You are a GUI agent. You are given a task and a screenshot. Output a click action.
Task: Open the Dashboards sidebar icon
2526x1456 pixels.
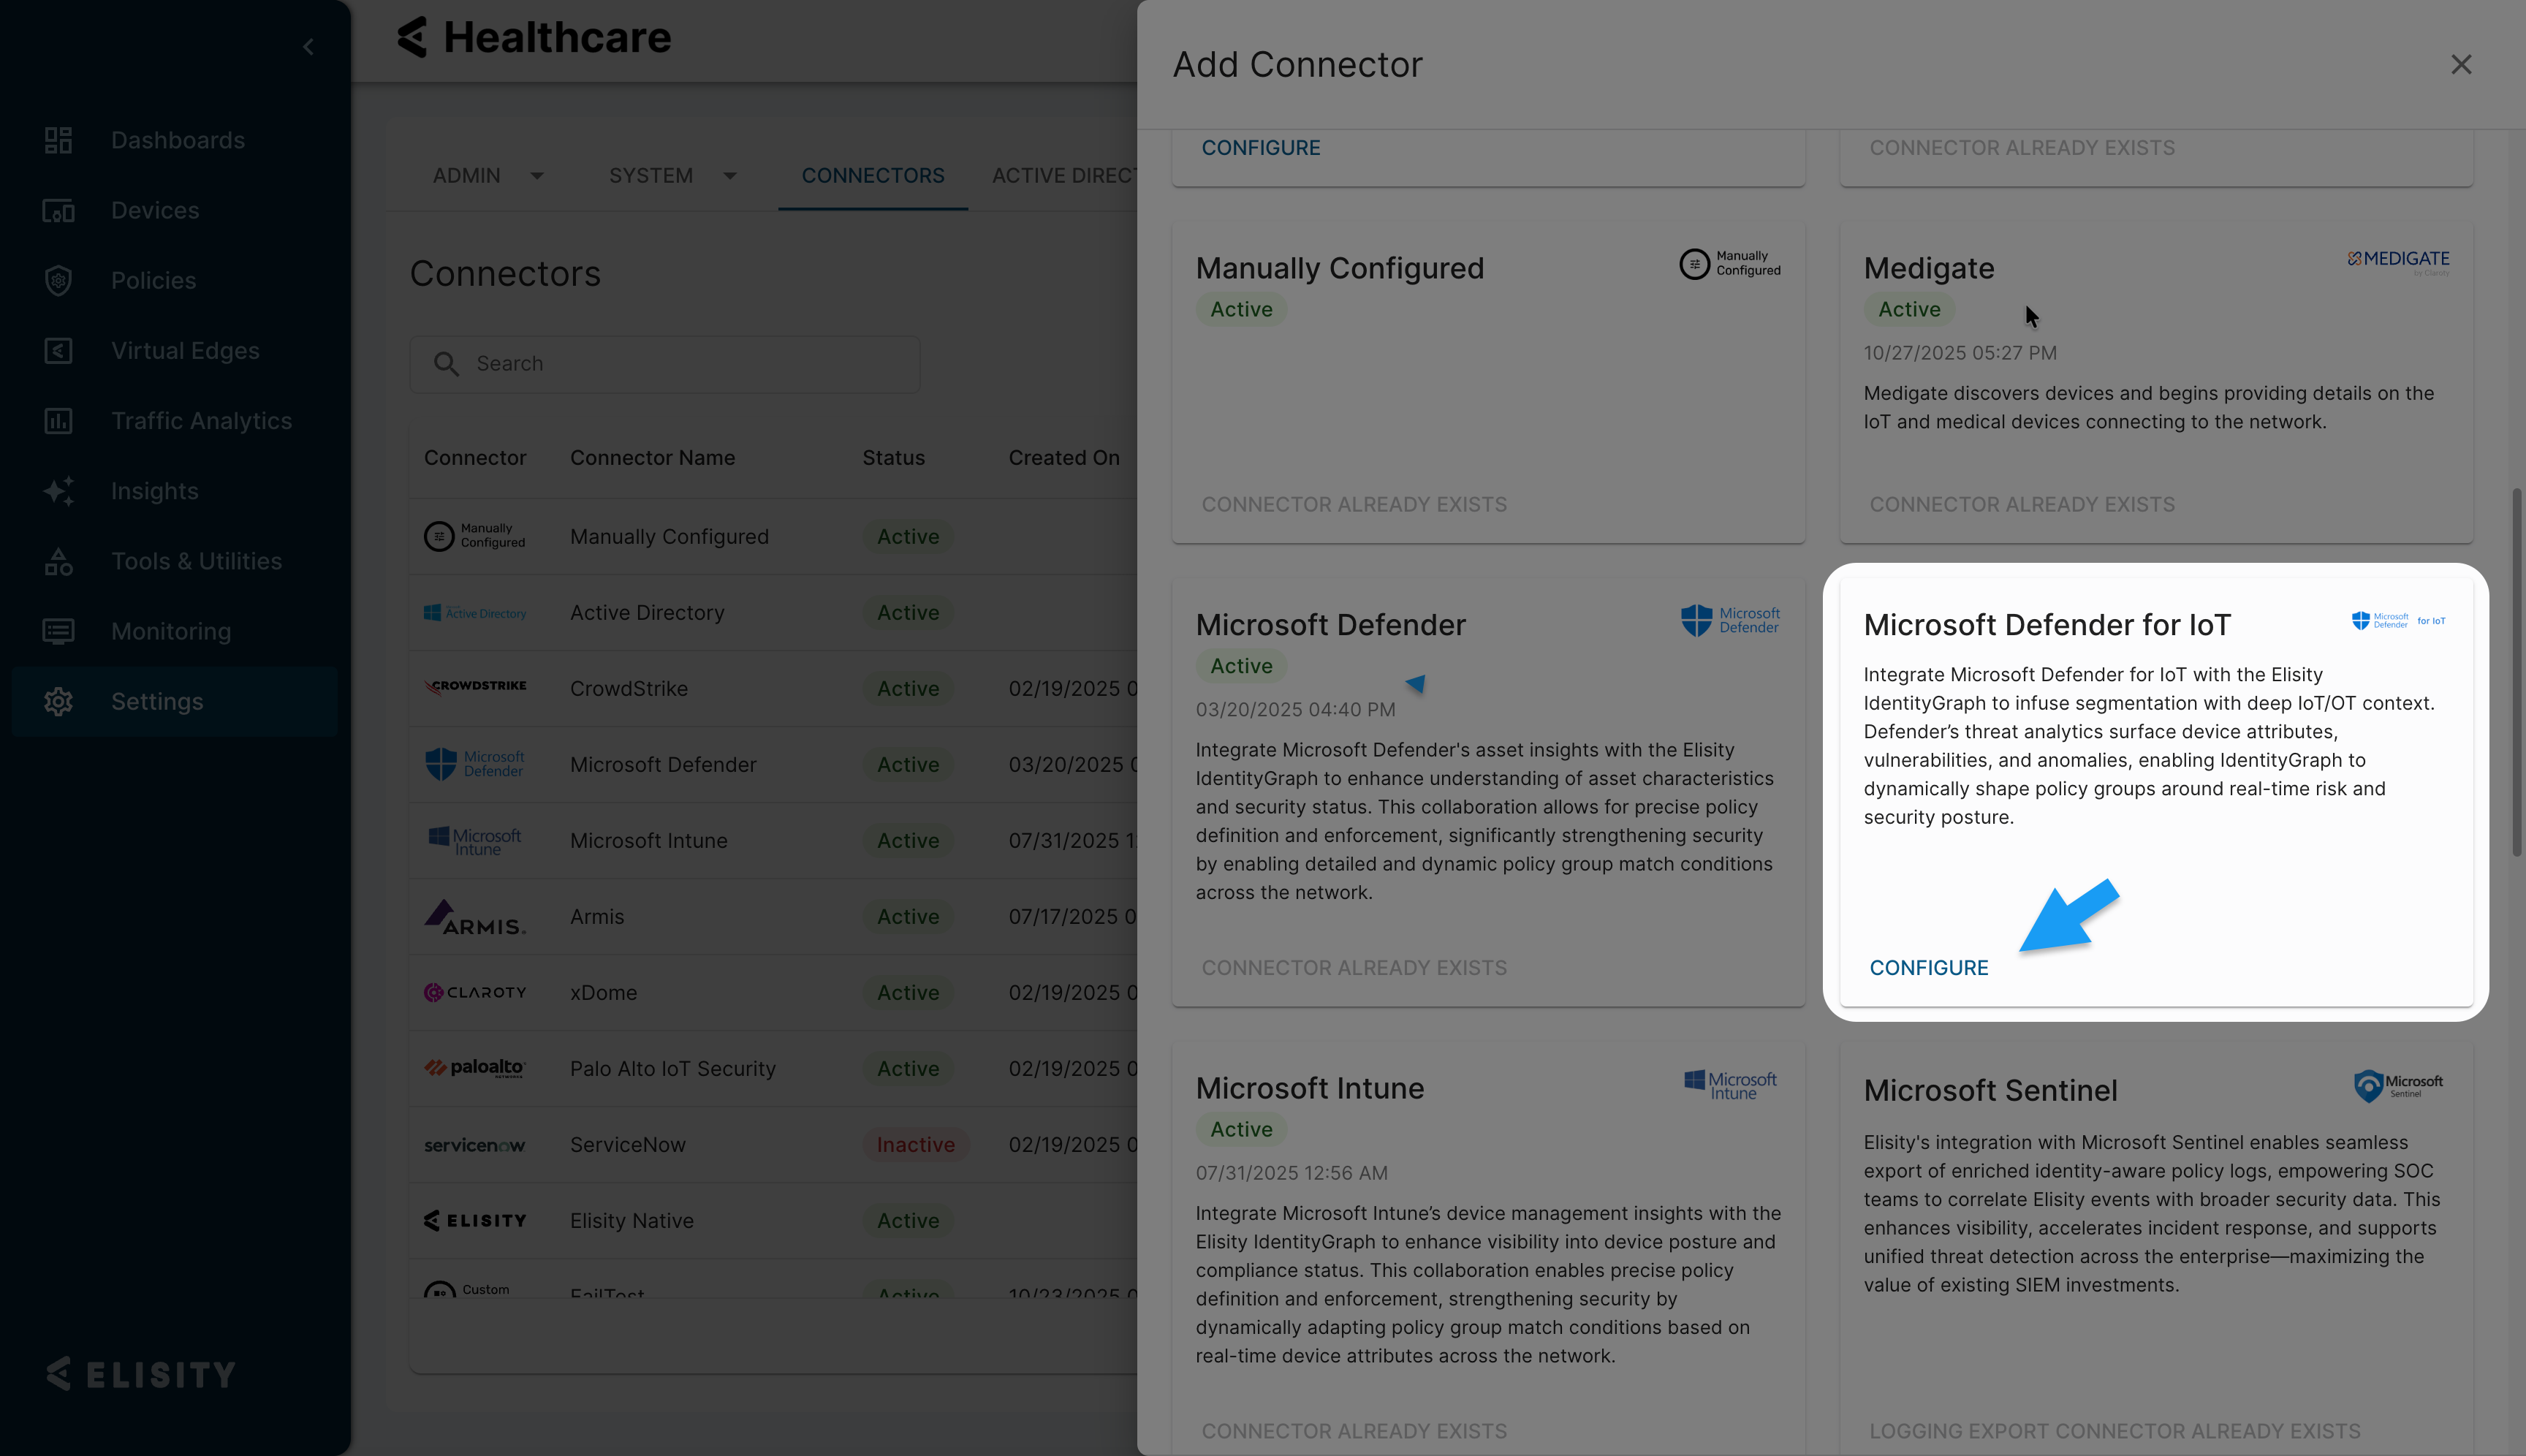pos(58,140)
